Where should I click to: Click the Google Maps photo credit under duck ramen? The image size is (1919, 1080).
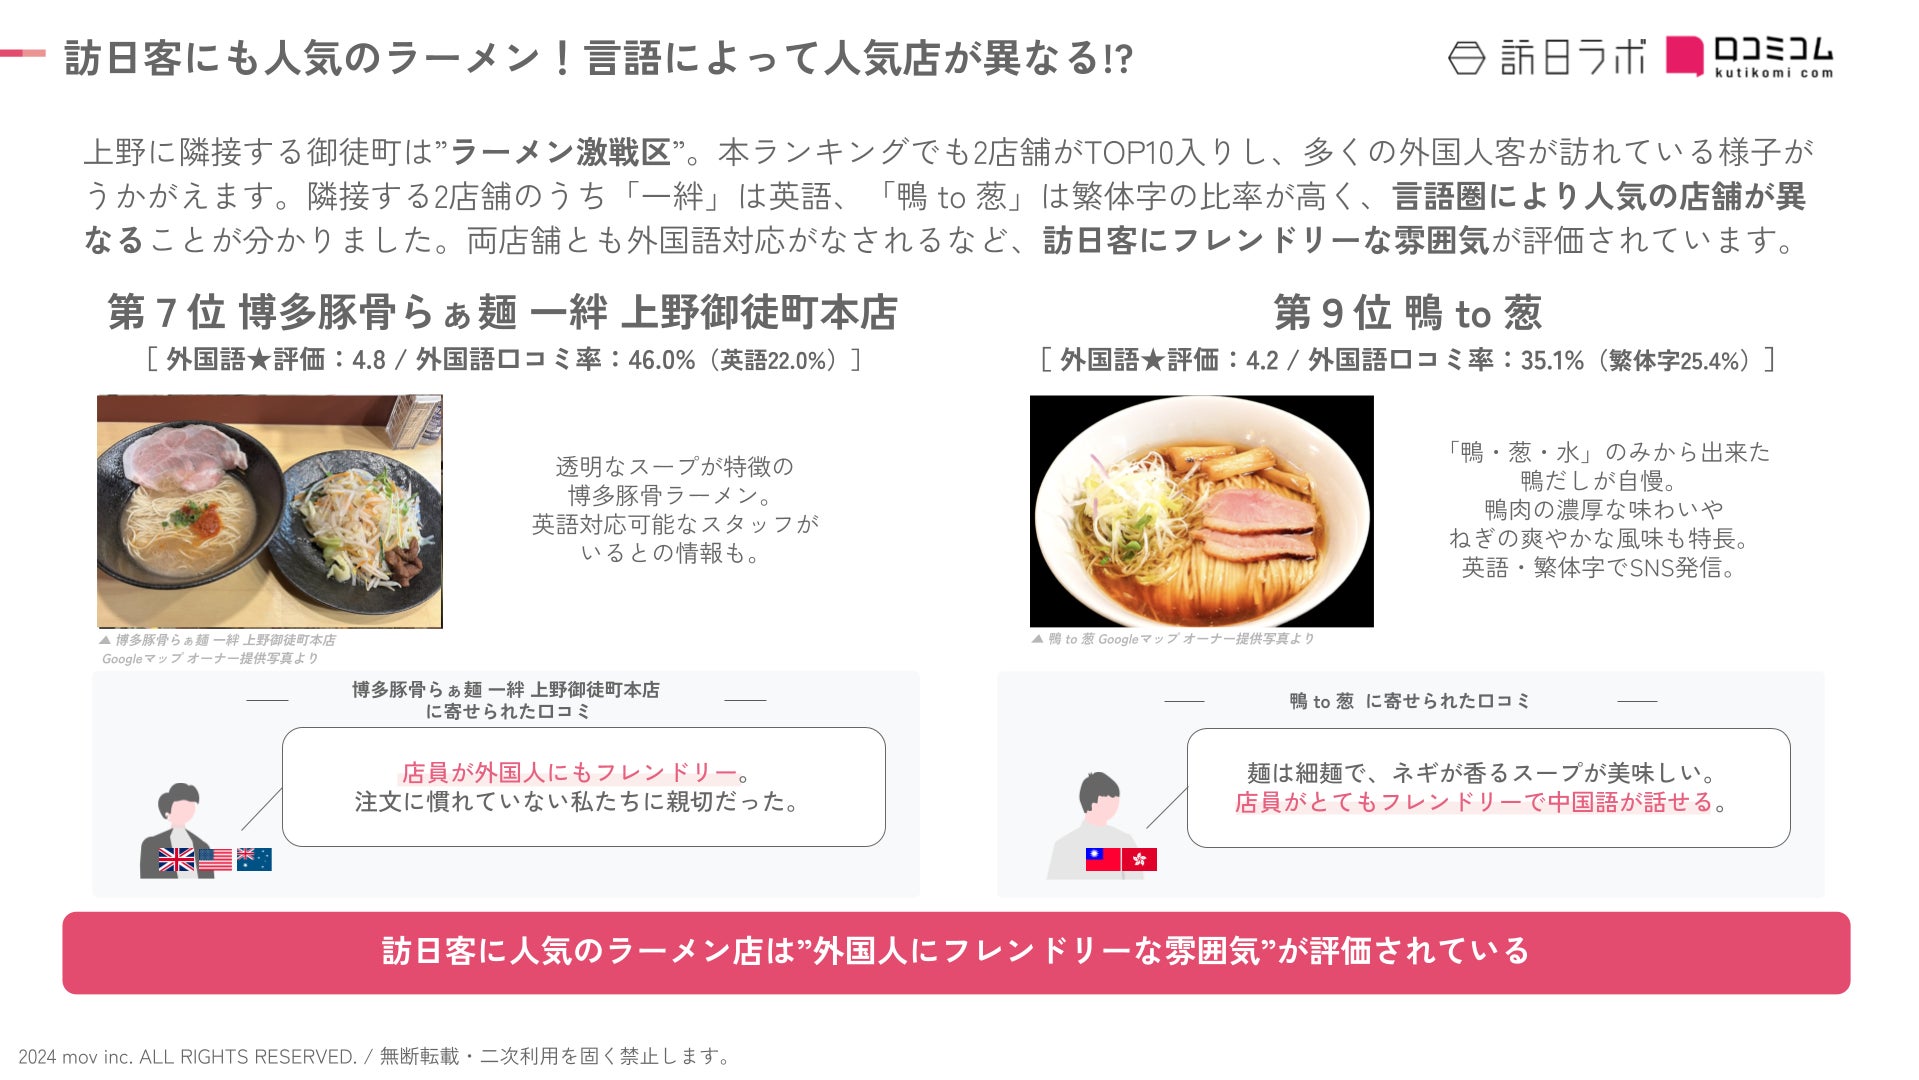[x=1173, y=639]
